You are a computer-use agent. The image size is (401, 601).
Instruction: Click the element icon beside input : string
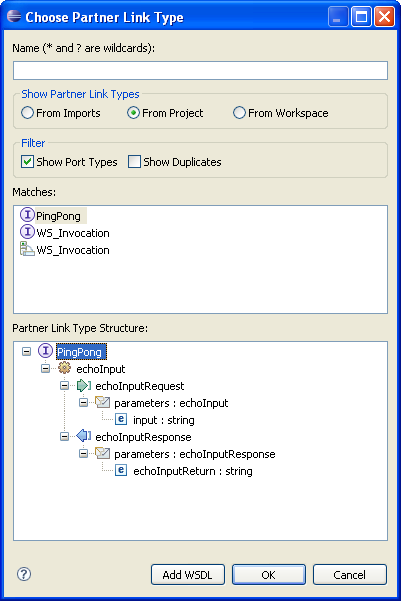click(x=121, y=419)
